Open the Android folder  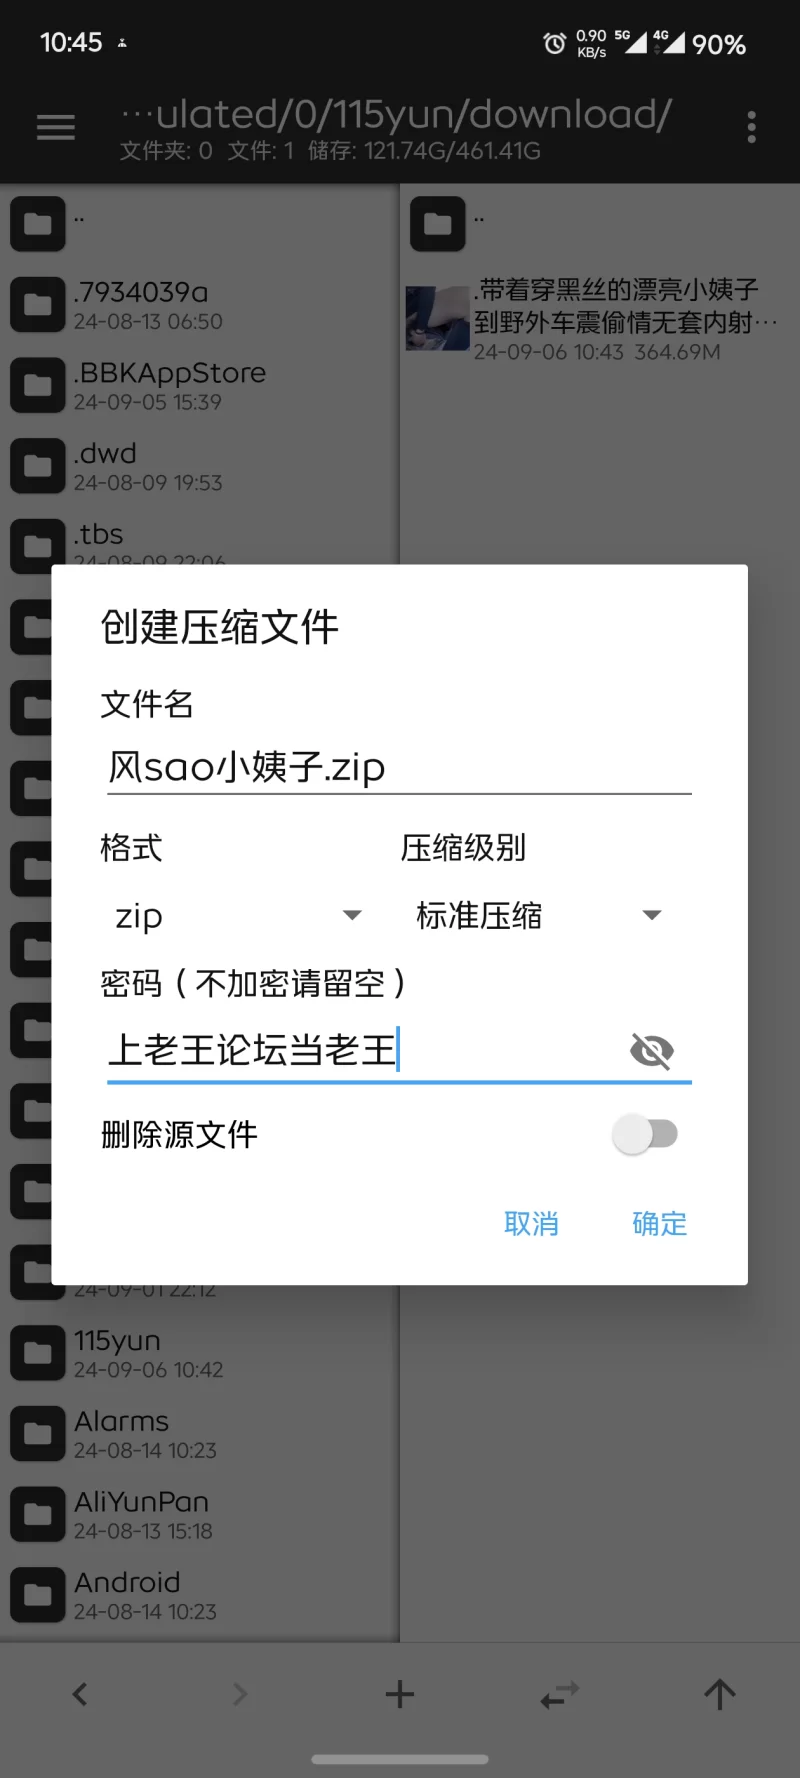point(200,1595)
